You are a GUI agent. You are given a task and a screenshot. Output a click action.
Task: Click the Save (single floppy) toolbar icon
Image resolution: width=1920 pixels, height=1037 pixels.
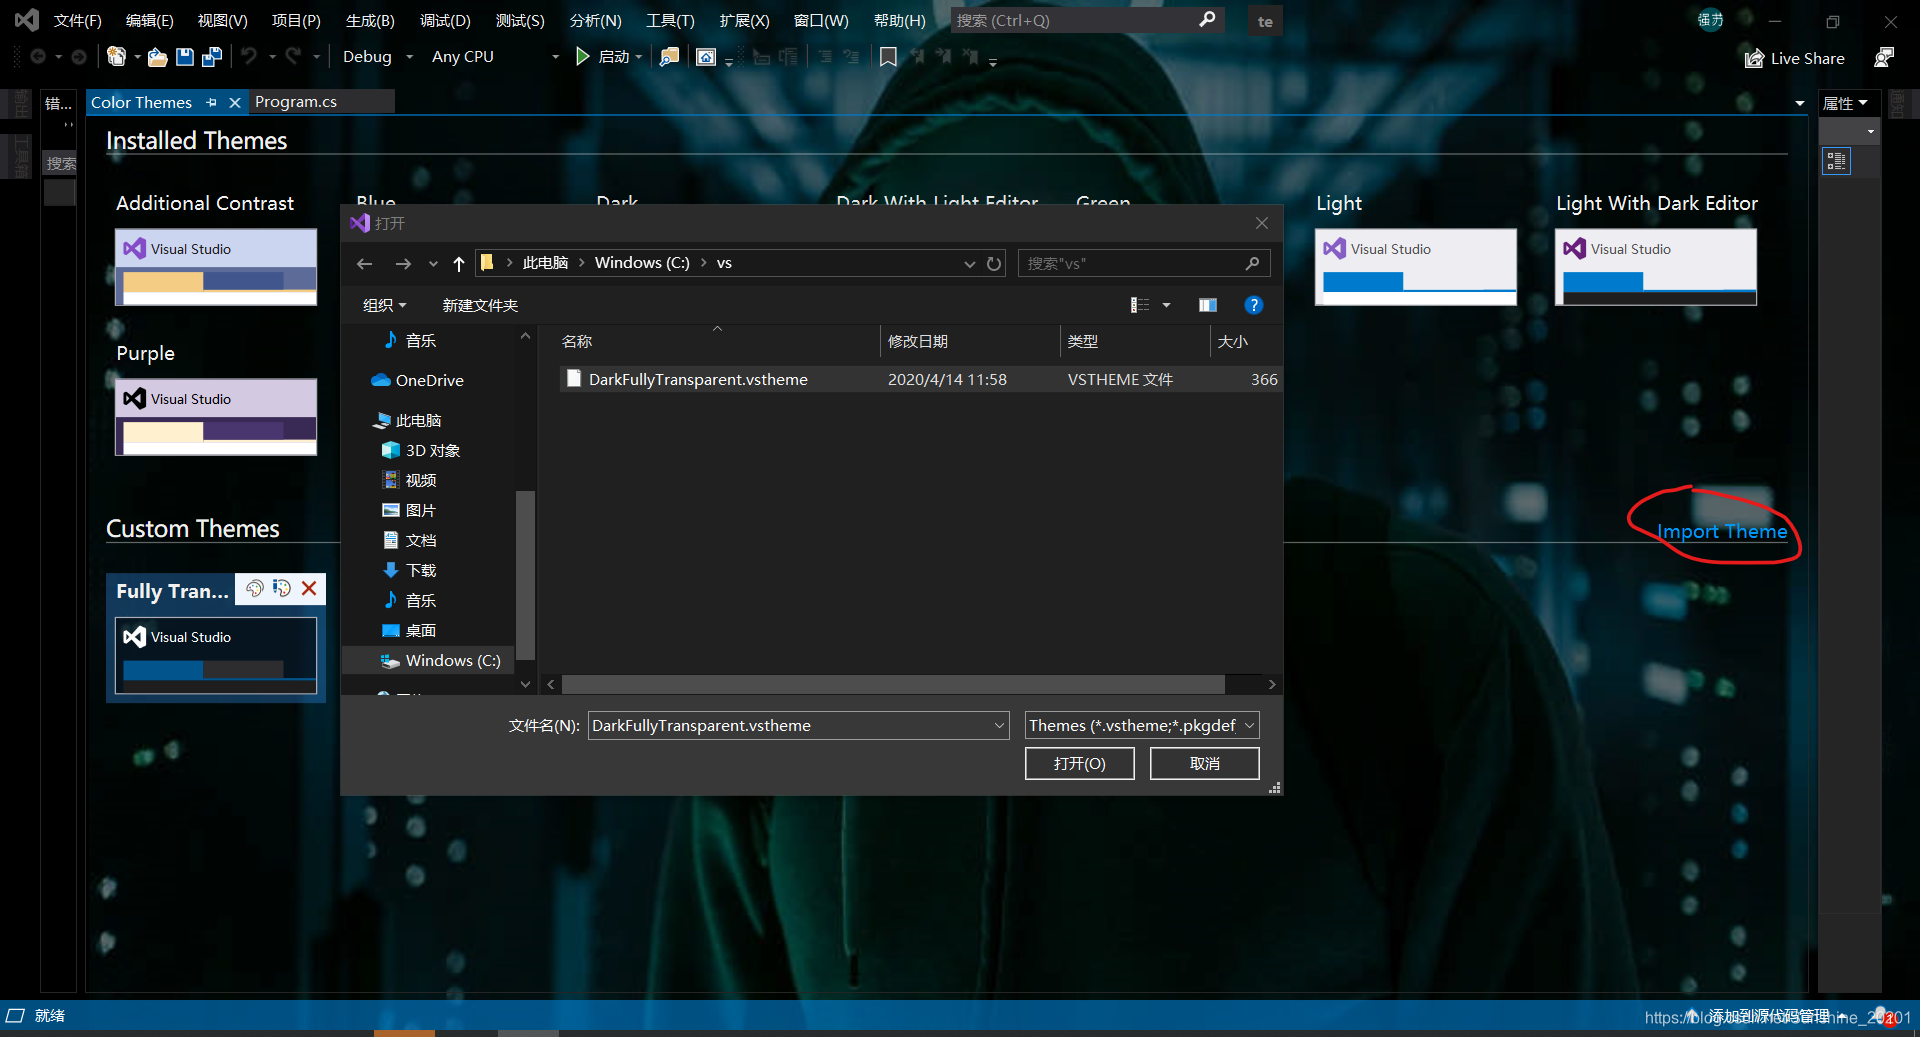(185, 57)
